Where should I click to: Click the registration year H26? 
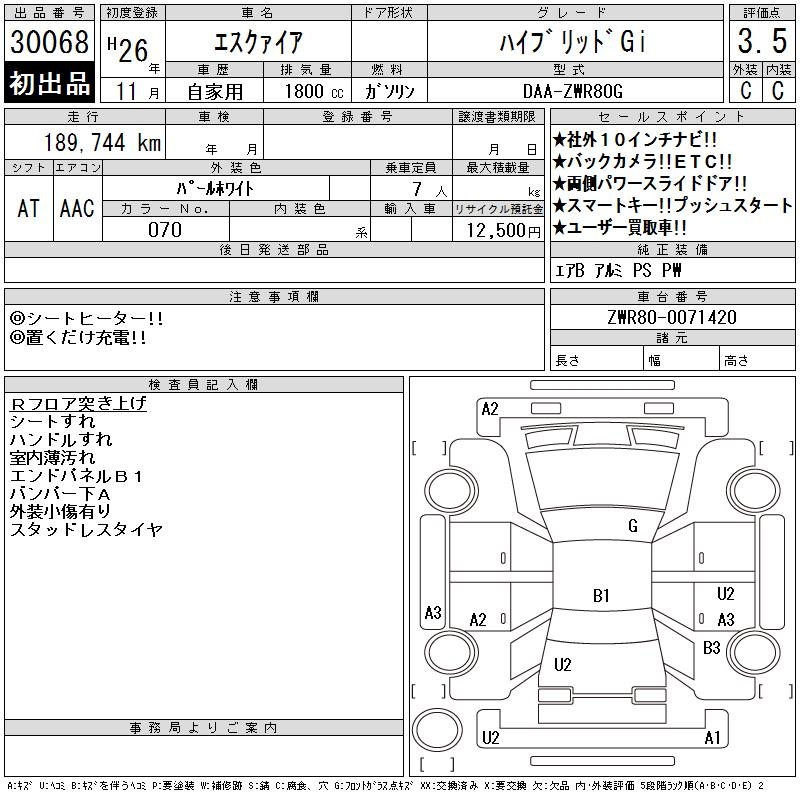point(128,49)
